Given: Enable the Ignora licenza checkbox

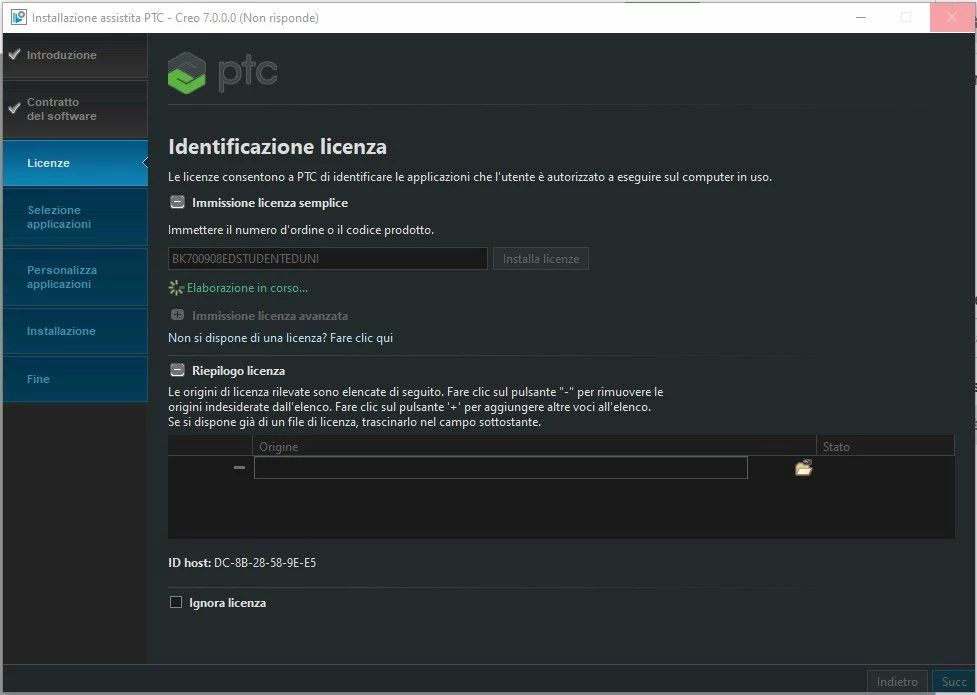Looking at the screenshot, I should click(x=176, y=602).
